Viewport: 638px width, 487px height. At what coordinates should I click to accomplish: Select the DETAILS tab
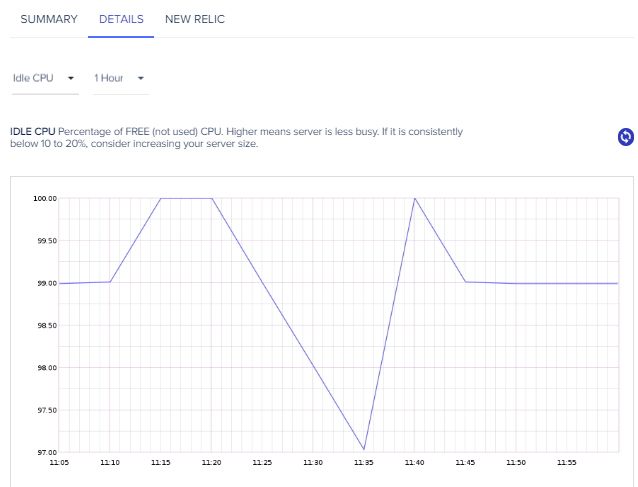[121, 19]
